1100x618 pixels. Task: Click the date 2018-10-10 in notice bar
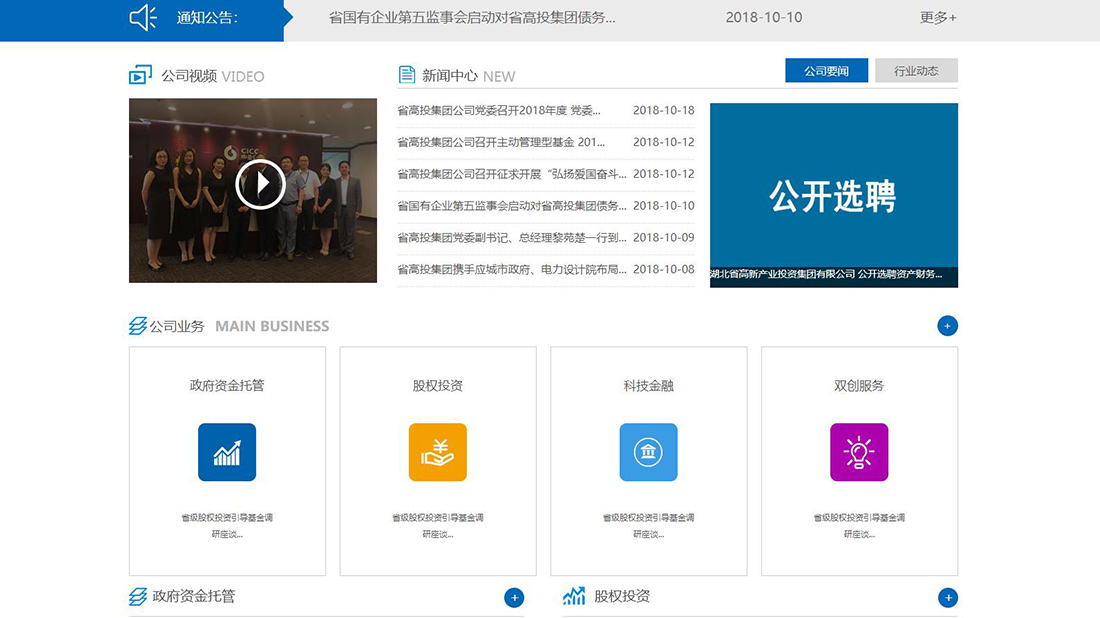click(764, 18)
